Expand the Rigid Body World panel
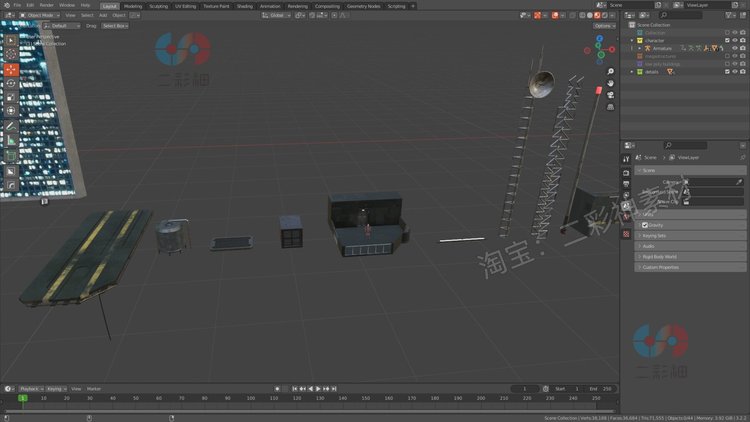The width and height of the screenshot is (750, 422). 690,256
